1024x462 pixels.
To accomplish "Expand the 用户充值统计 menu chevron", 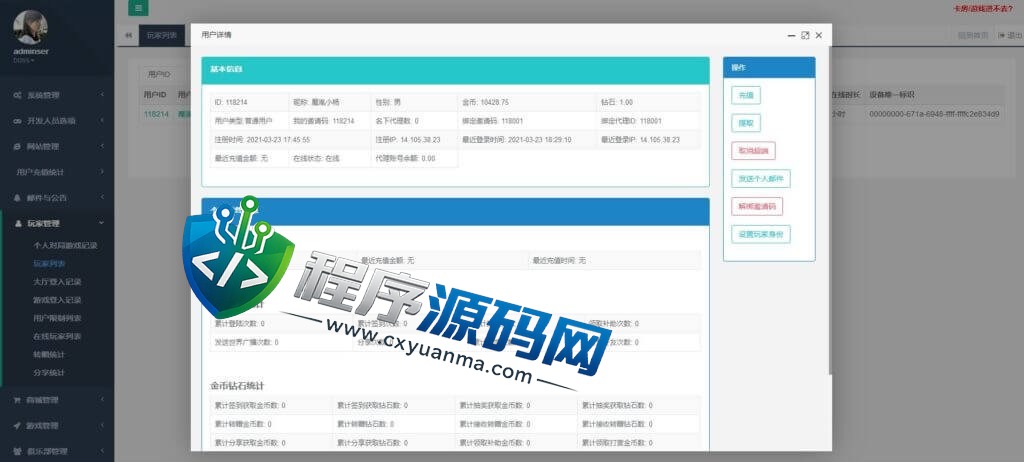I will pos(102,172).
